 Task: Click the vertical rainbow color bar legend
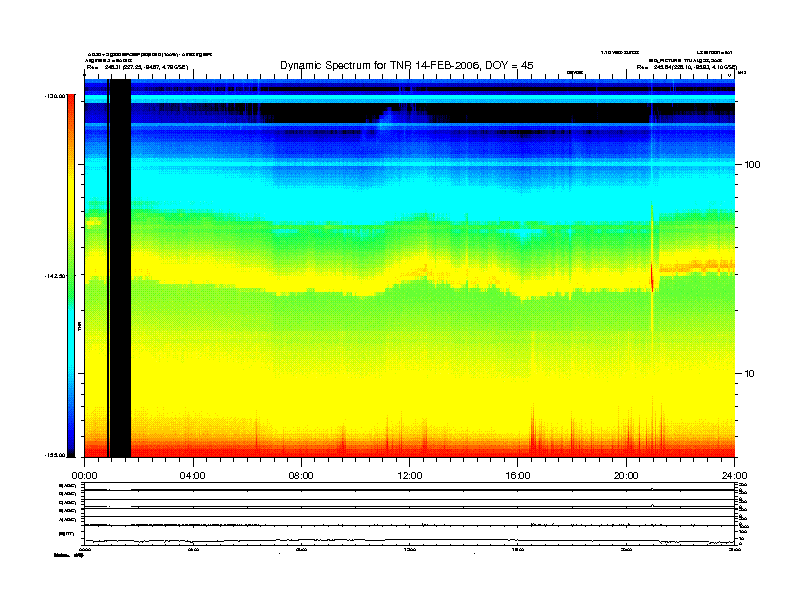coord(71,276)
